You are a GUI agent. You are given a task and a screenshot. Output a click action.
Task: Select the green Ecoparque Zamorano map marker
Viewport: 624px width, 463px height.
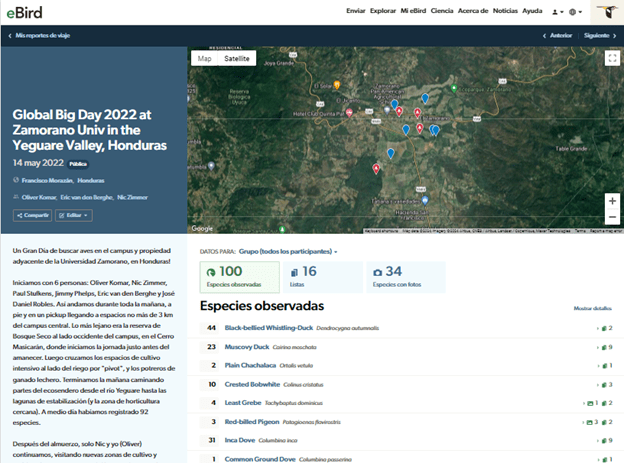point(454,88)
